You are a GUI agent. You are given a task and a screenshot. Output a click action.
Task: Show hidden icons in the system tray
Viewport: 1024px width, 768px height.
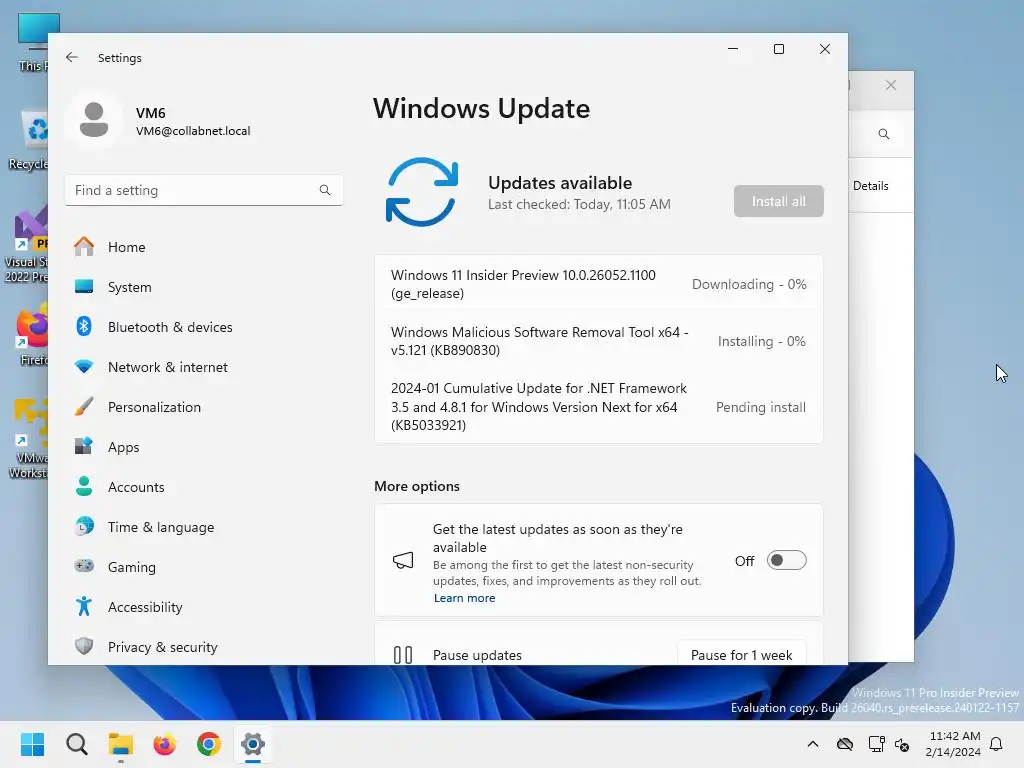coord(813,744)
